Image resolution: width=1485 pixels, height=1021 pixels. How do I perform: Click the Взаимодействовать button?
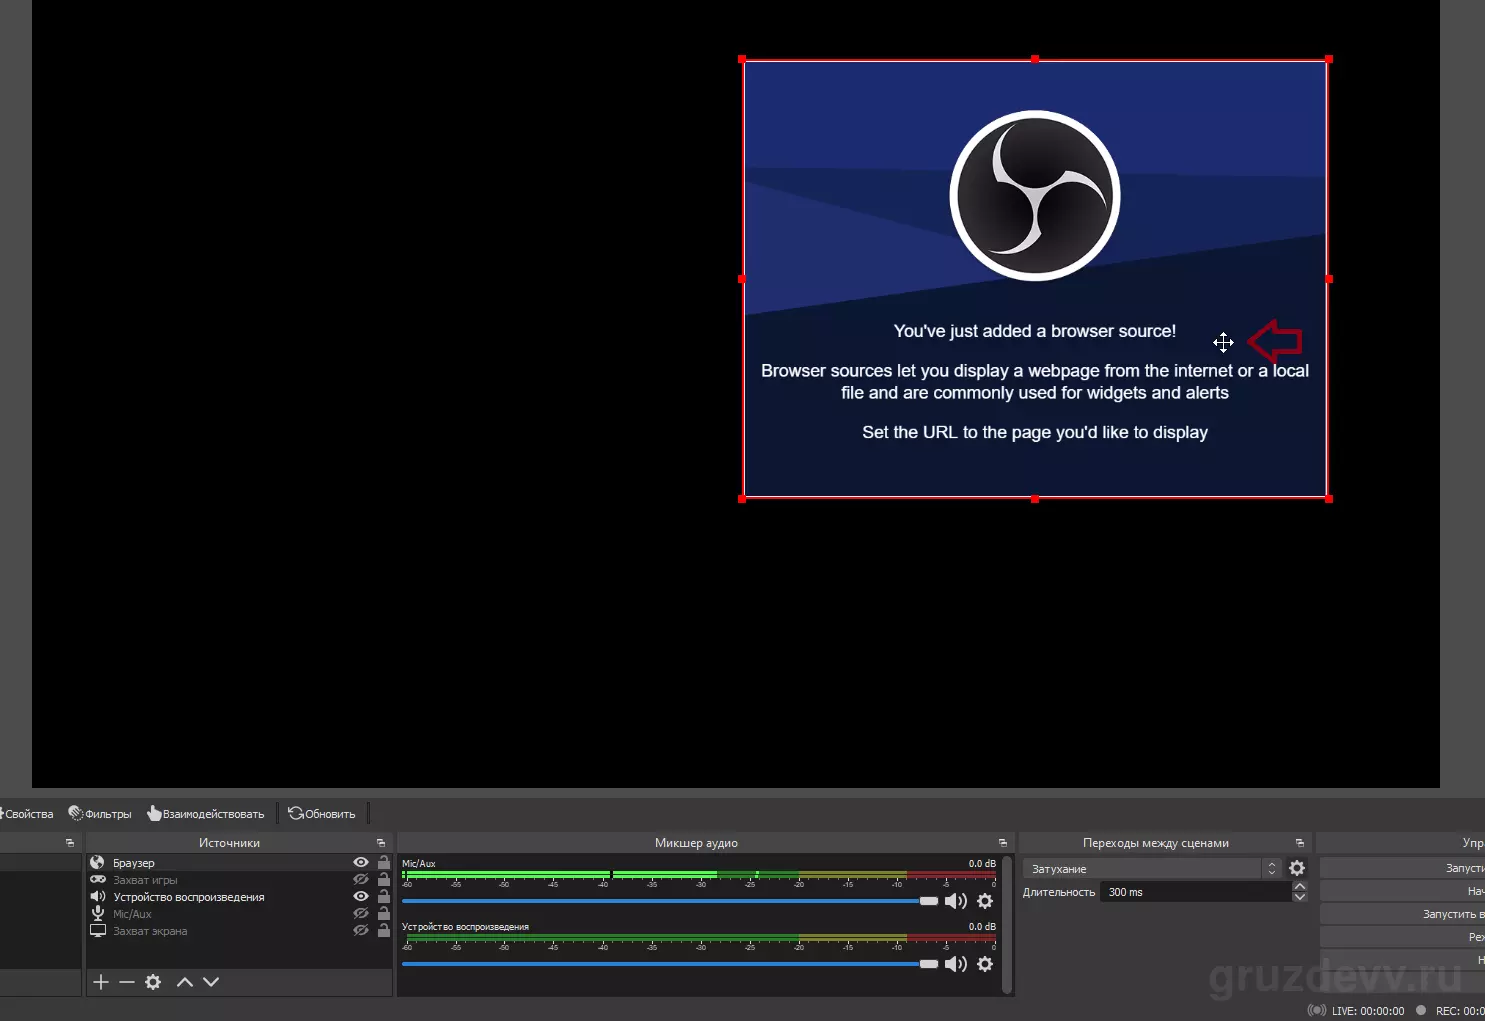(x=206, y=814)
